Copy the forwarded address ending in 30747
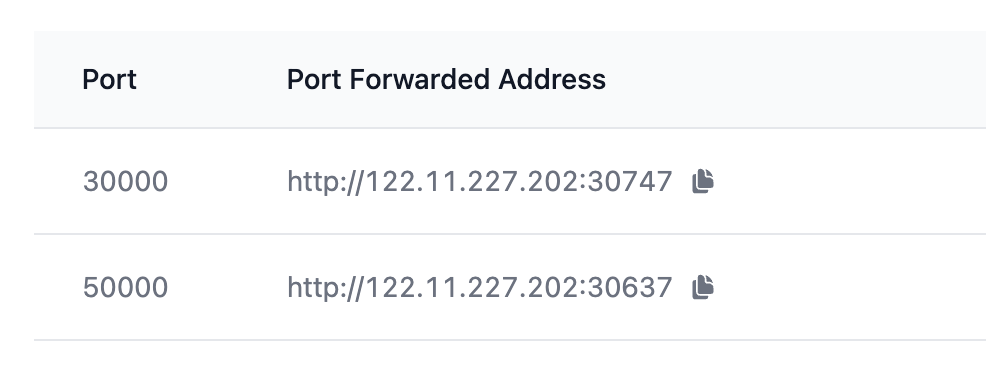This screenshot has height=392, width=986. (x=703, y=181)
